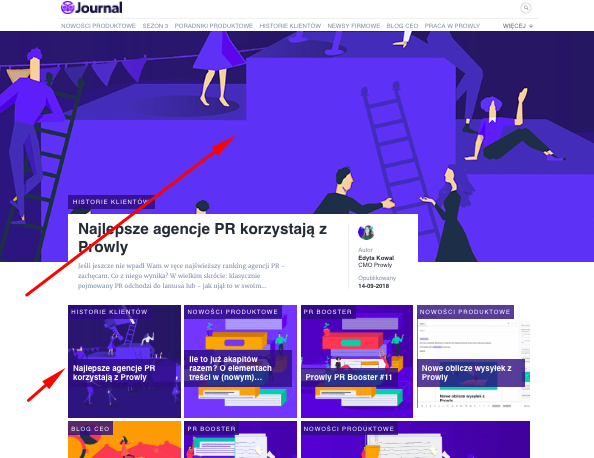Open author name Edyta Kowal
The width and height of the screenshot is (594, 458).
pos(376,258)
